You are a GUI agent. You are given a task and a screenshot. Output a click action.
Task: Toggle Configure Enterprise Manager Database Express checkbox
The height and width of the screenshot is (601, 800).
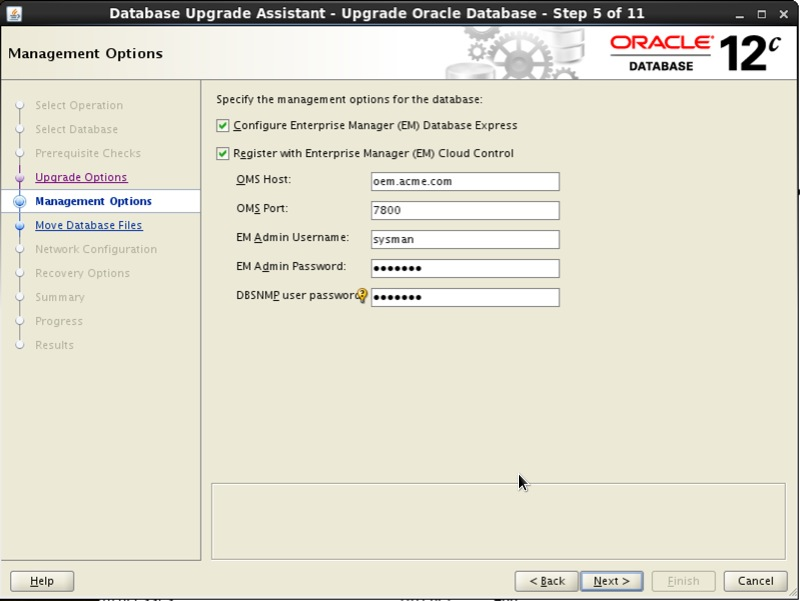tap(222, 126)
